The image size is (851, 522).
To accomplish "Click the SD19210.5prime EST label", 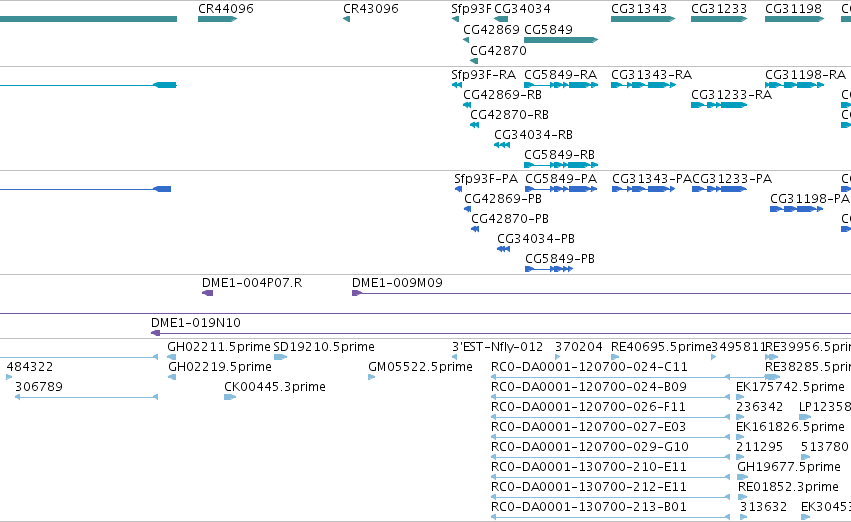I will click(x=323, y=347).
